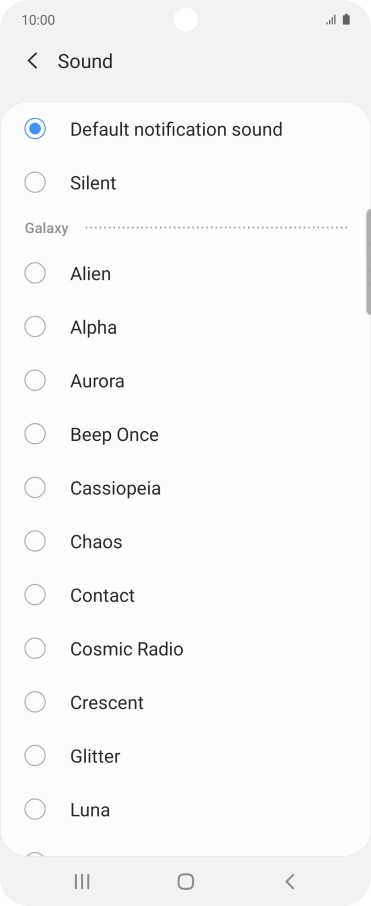
Task: Tap the navigation bar back chevron
Action: pyautogui.click(x=290, y=881)
